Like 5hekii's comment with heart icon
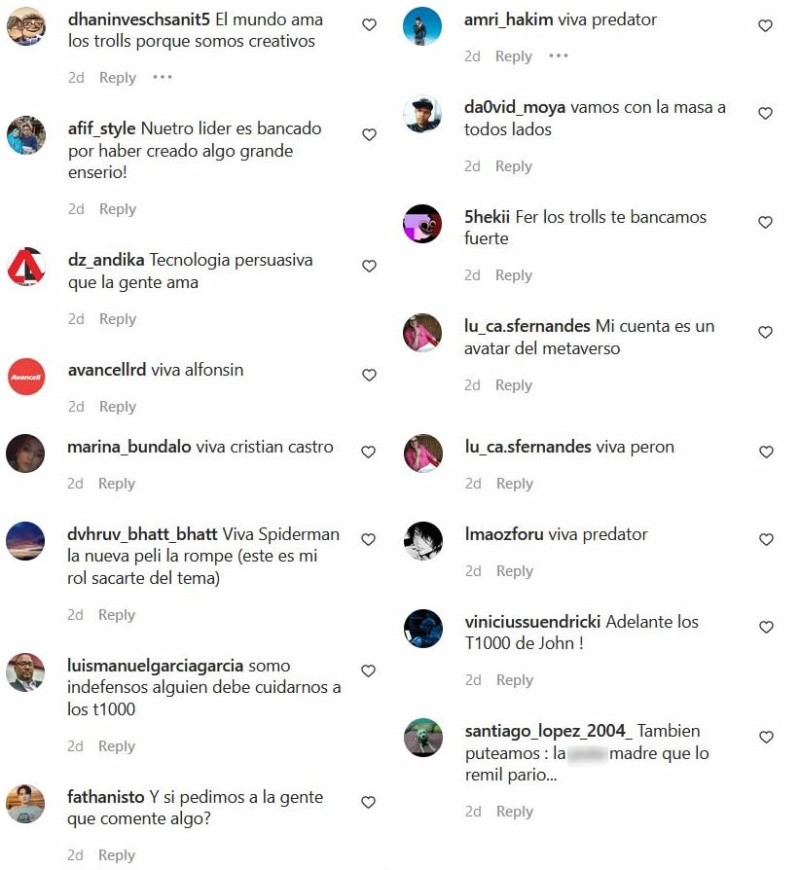The width and height of the screenshot is (800, 870). [x=766, y=222]
